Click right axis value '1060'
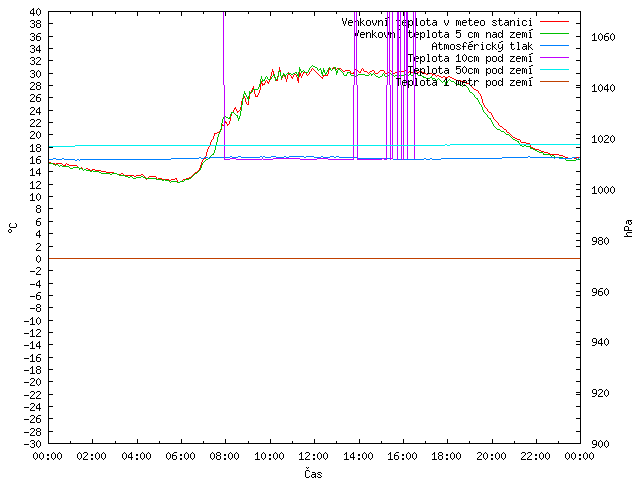 pos(603,38)
